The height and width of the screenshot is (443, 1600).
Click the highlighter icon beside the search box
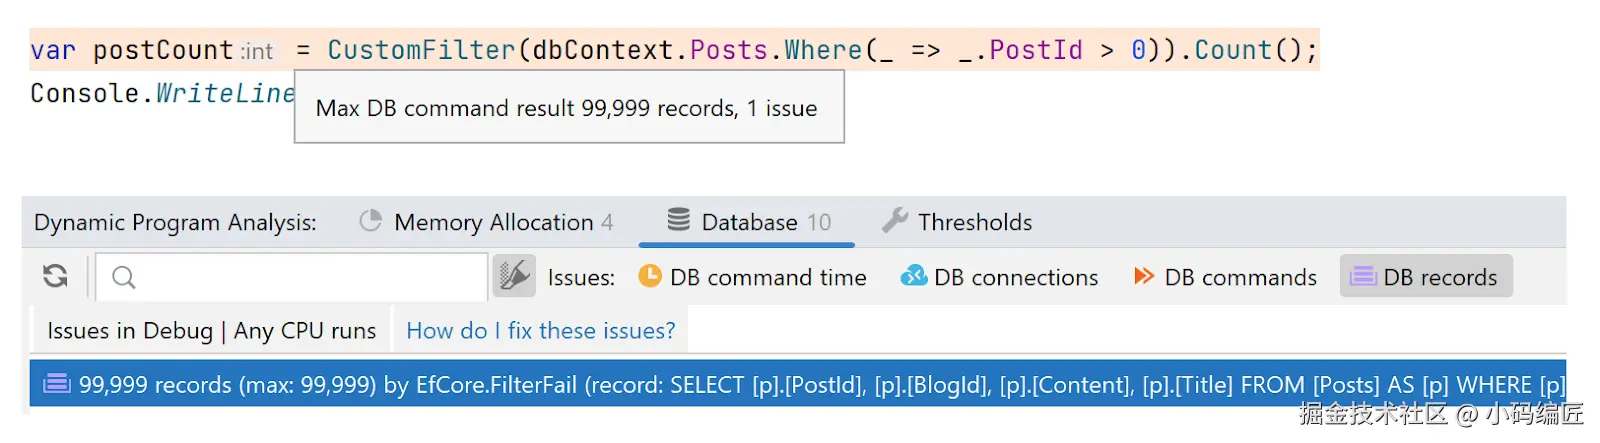pos(515,276)
